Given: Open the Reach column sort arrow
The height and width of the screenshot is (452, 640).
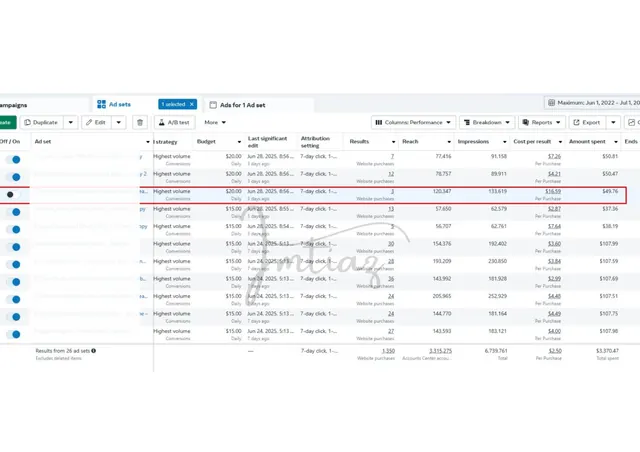Looking at the screenshot, I should coord(449,142).
